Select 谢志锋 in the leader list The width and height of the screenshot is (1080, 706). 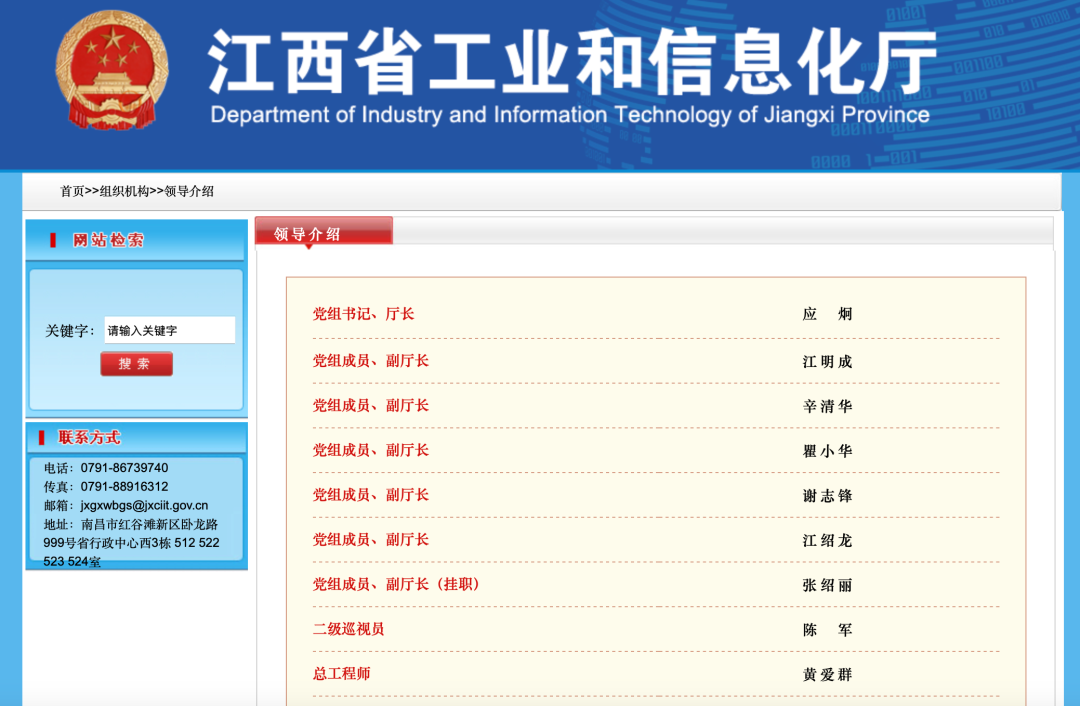coord(827,496)
